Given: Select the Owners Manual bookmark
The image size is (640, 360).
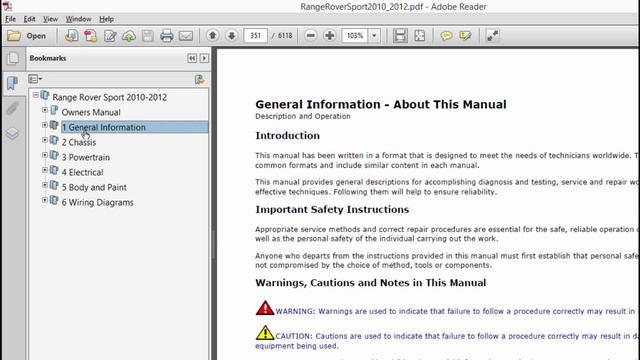Looking at the screenshot, I should (x=91, y=112).
